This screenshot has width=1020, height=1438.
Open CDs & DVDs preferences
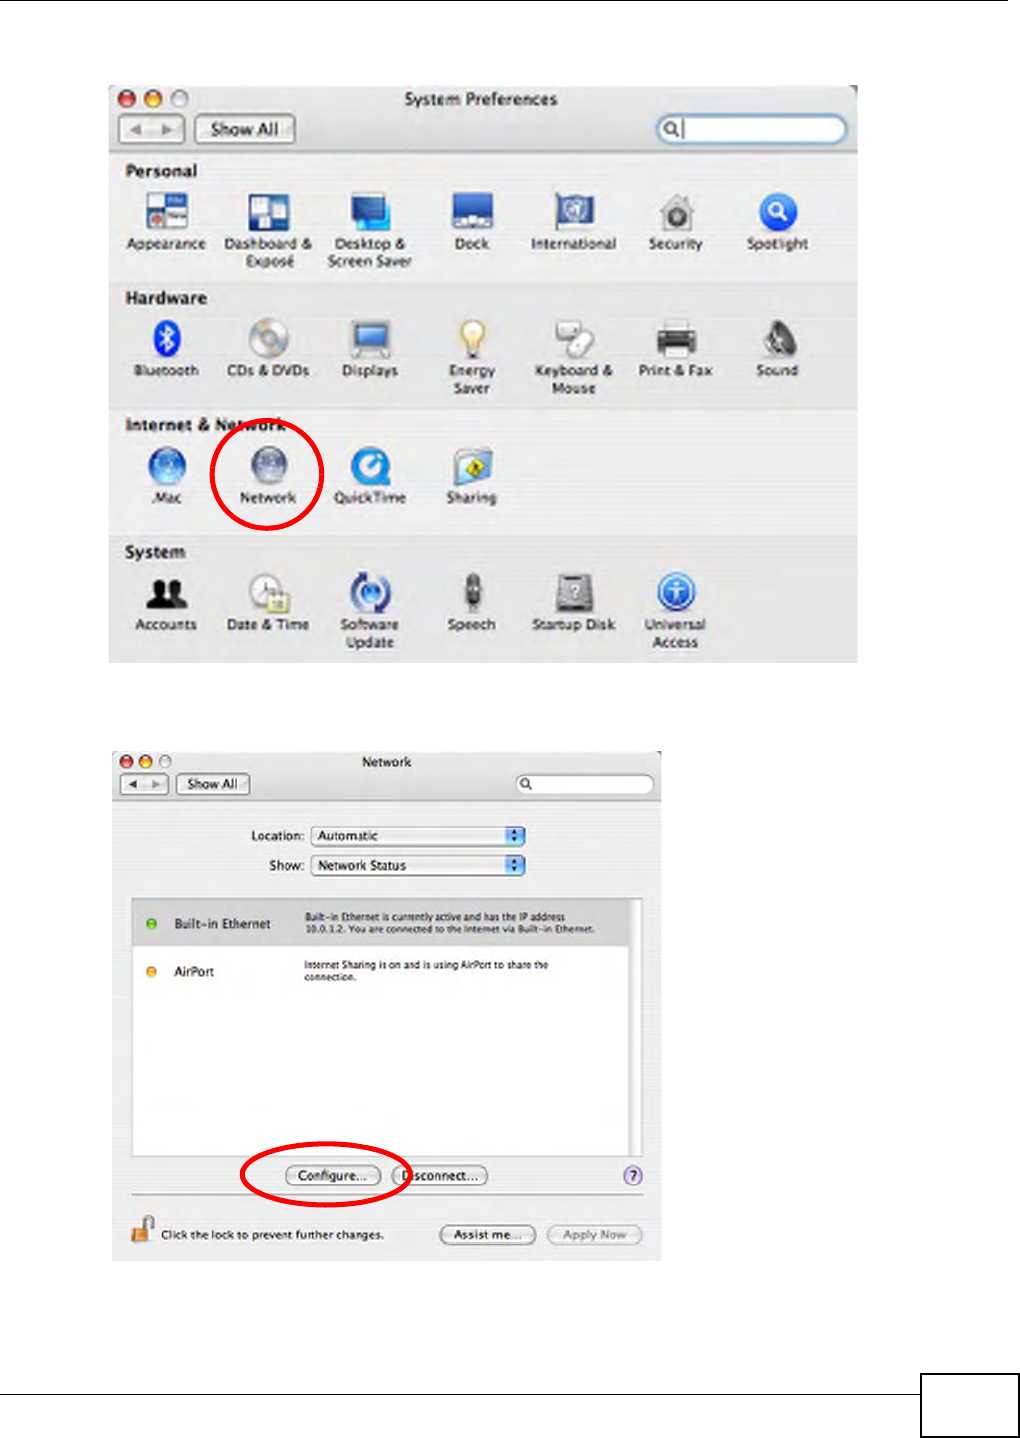coord(268,339)
